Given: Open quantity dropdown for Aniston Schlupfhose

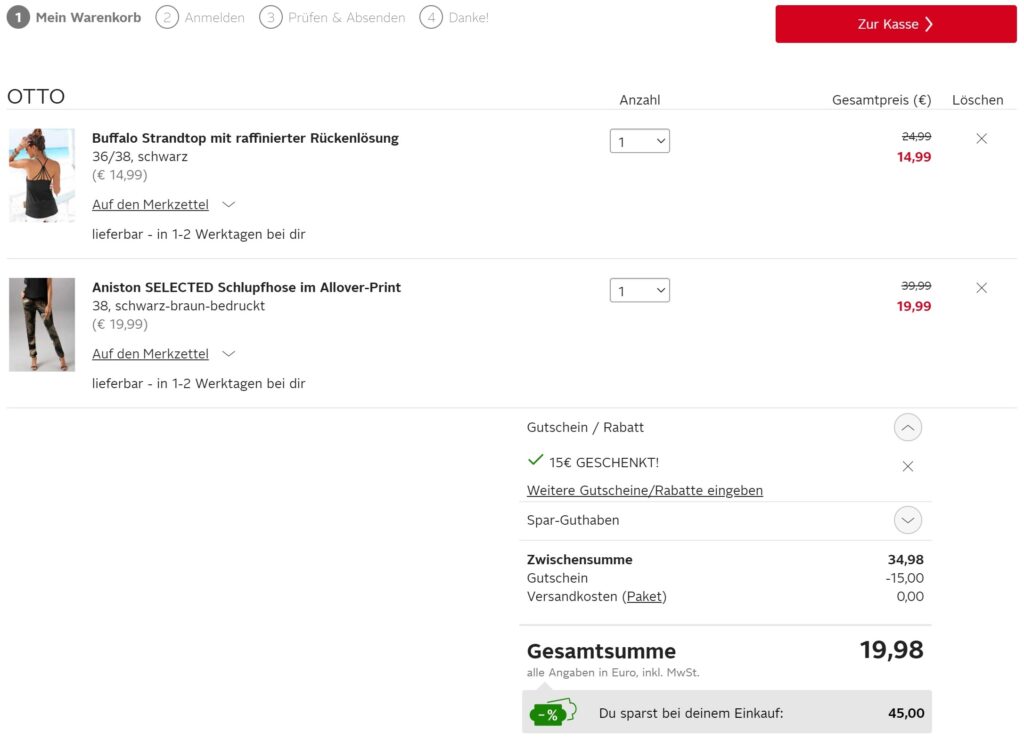Looking at the screenshot, I should (639, 291).
